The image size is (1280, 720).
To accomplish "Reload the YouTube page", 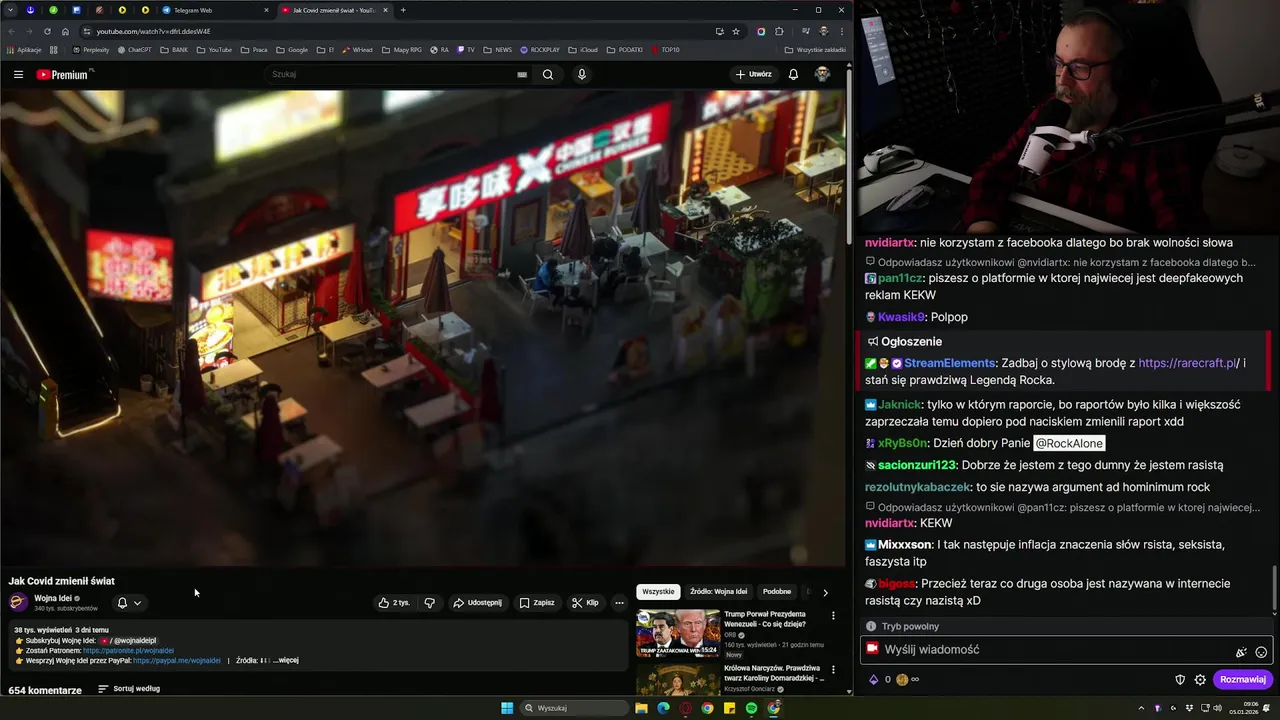I will (x=47, y=31).
